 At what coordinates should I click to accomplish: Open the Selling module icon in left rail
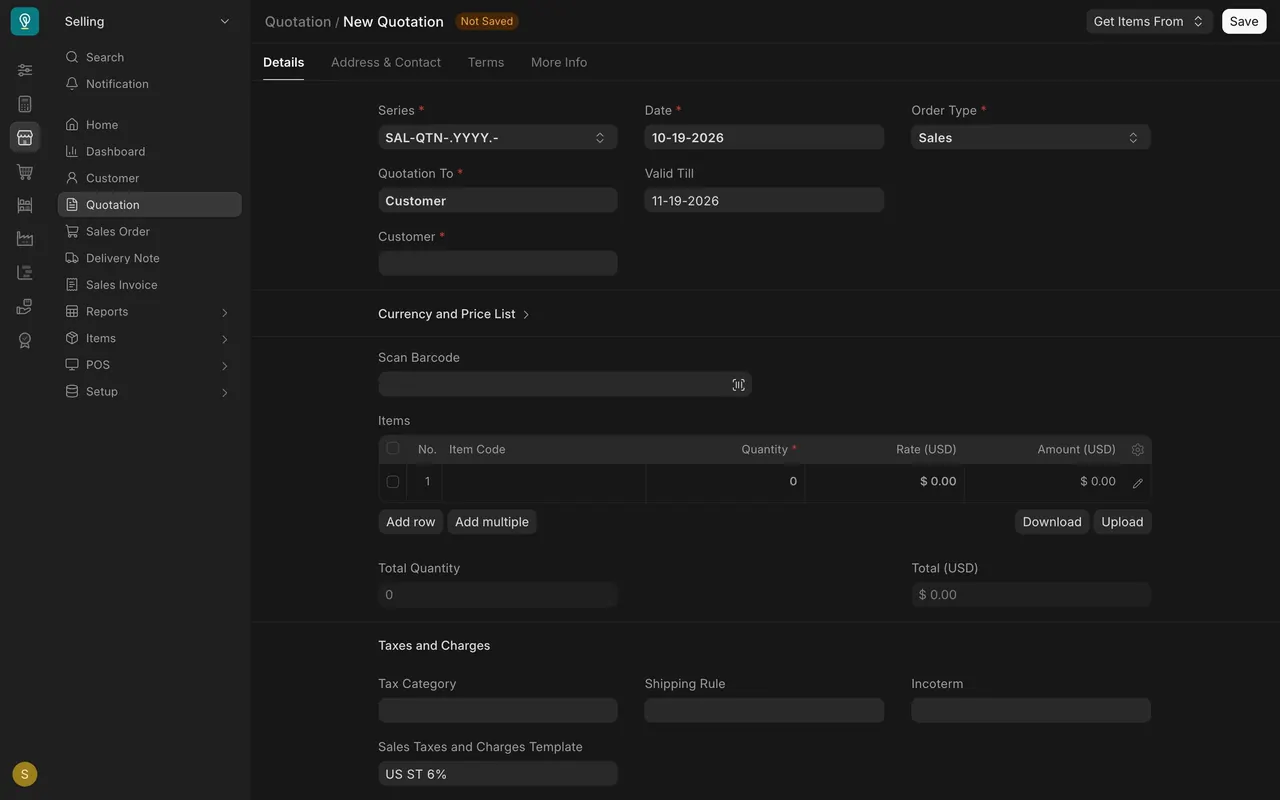(x=25, y=137)
